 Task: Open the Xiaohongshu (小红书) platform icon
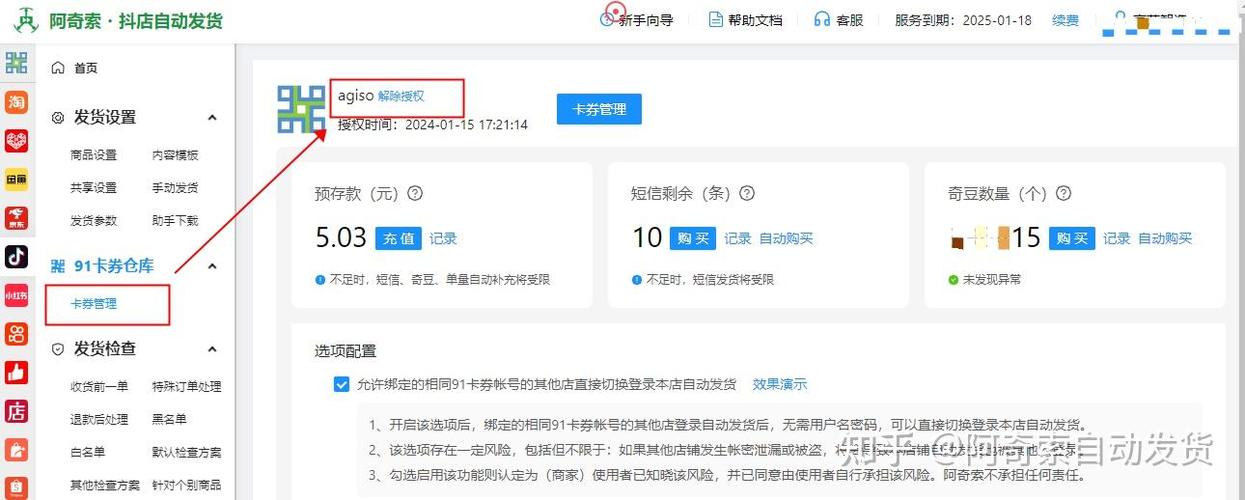pyautogui.click(x=16, y=295)
